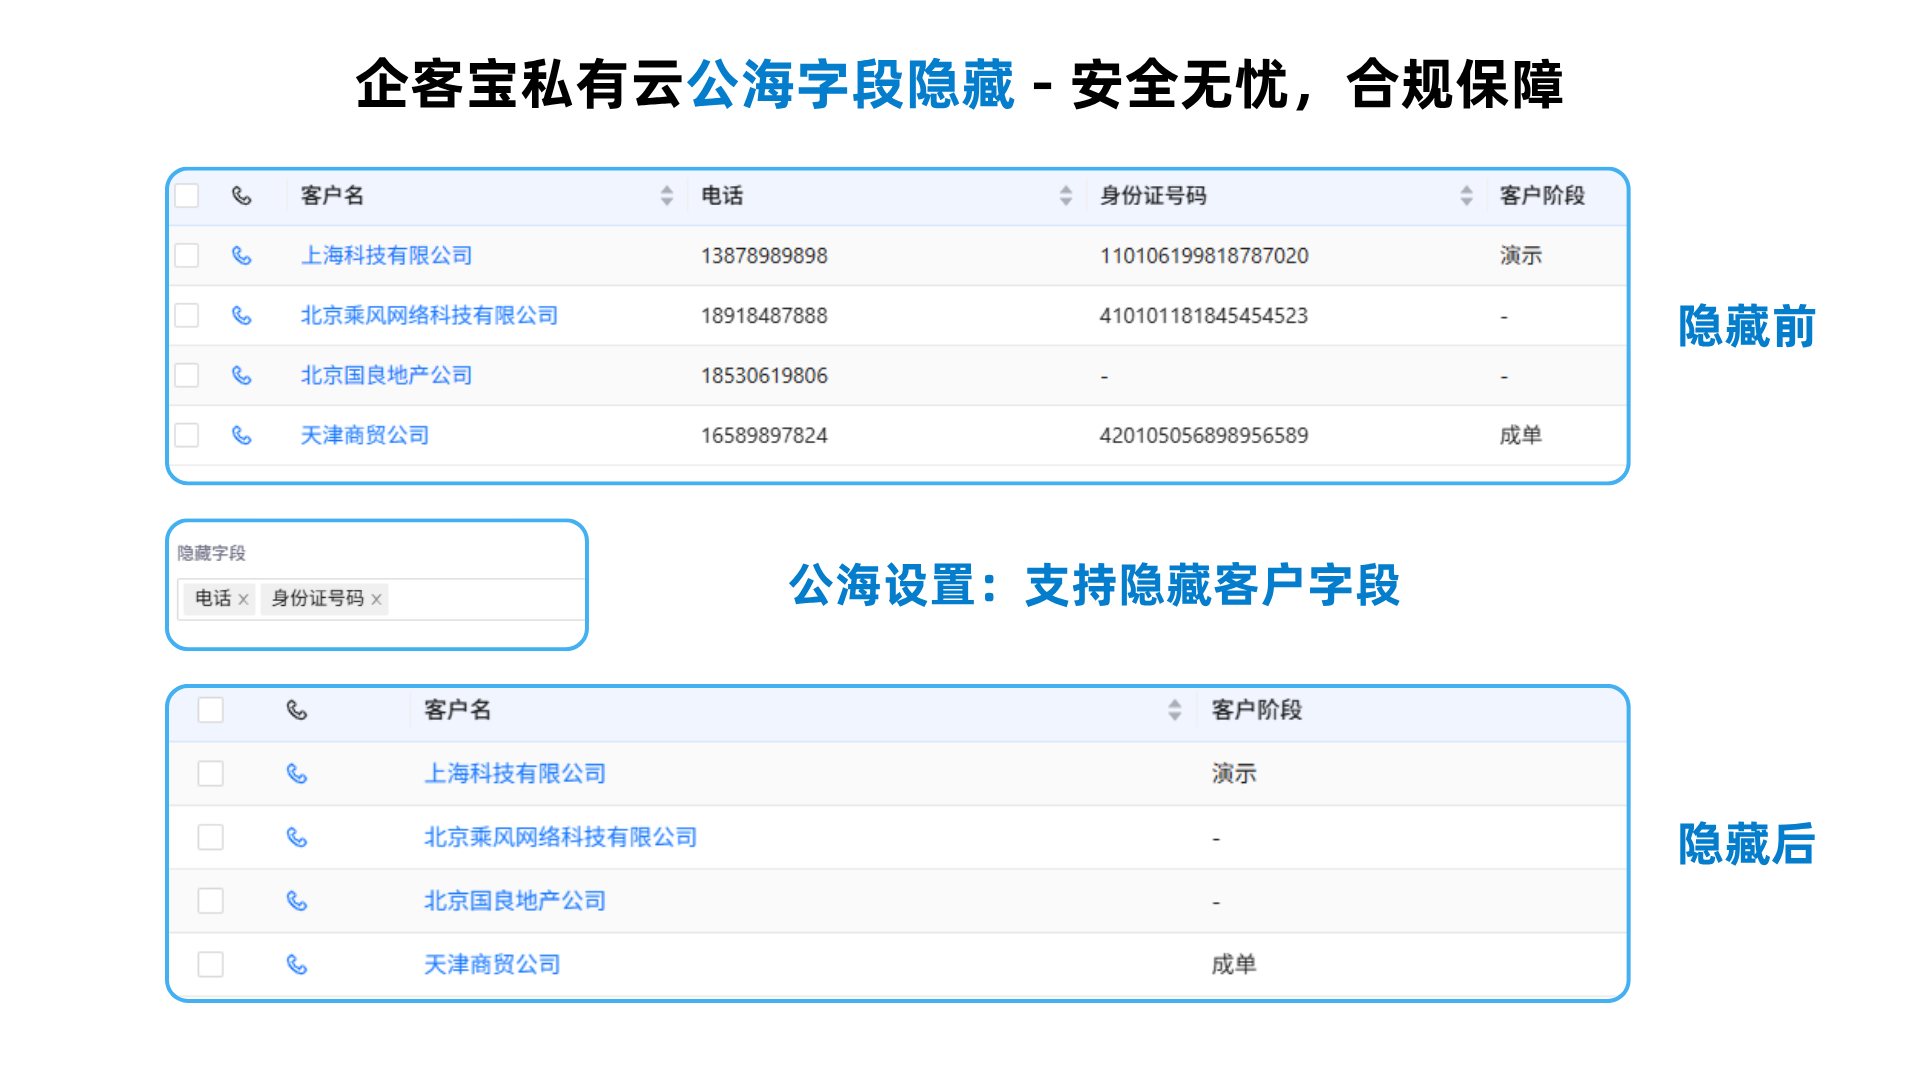Image resolution: width=1920 pixels, height=1080 pixels.
Task: Click phone icon beside 上海科技有限公司 in bottom table
Action: pos(297,773)
